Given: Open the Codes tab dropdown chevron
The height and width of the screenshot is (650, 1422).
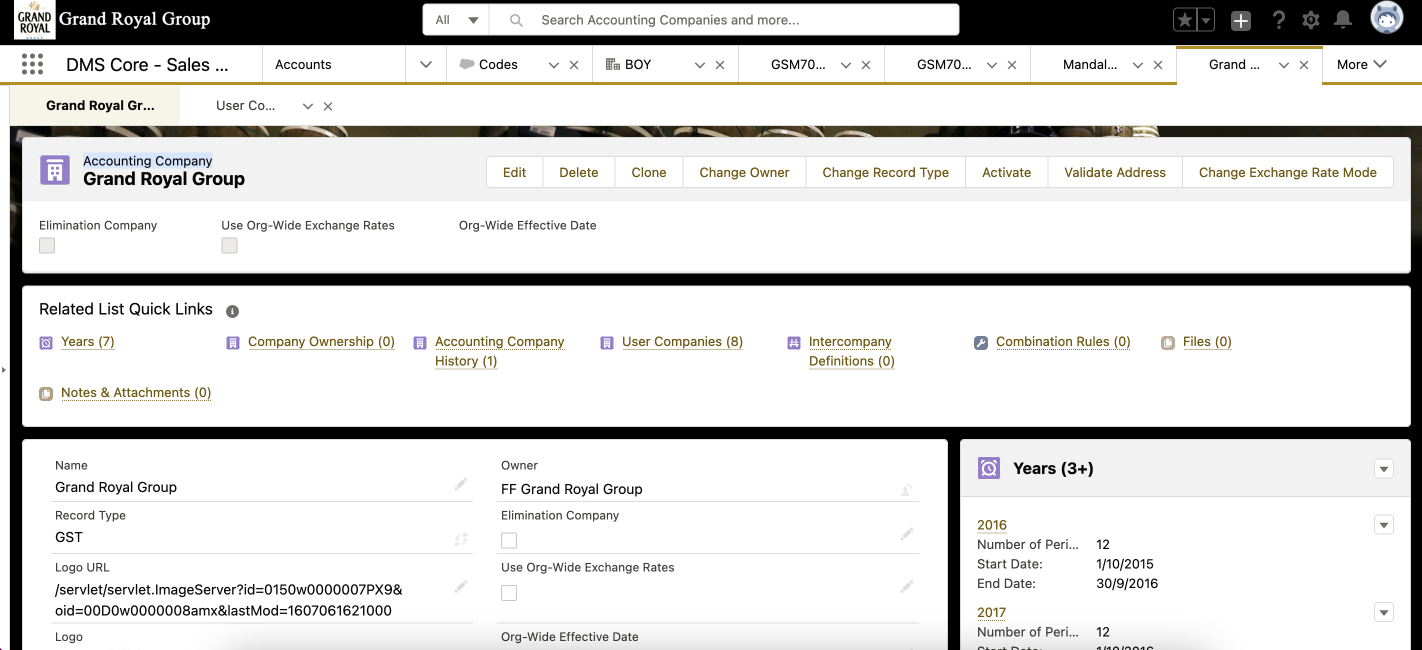Looking at the screenshot, I should 553,65.
